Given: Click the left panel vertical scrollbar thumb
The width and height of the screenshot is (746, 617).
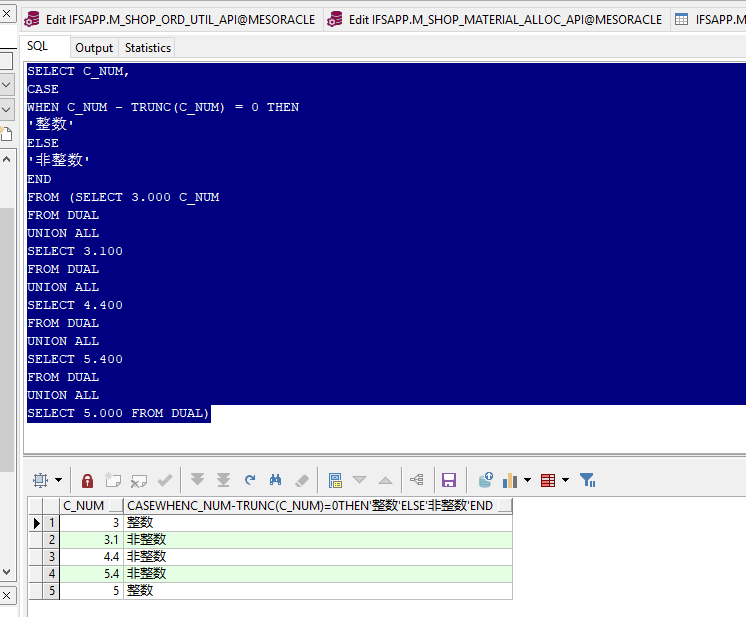Looking at the screenshot, I should 7,340.
